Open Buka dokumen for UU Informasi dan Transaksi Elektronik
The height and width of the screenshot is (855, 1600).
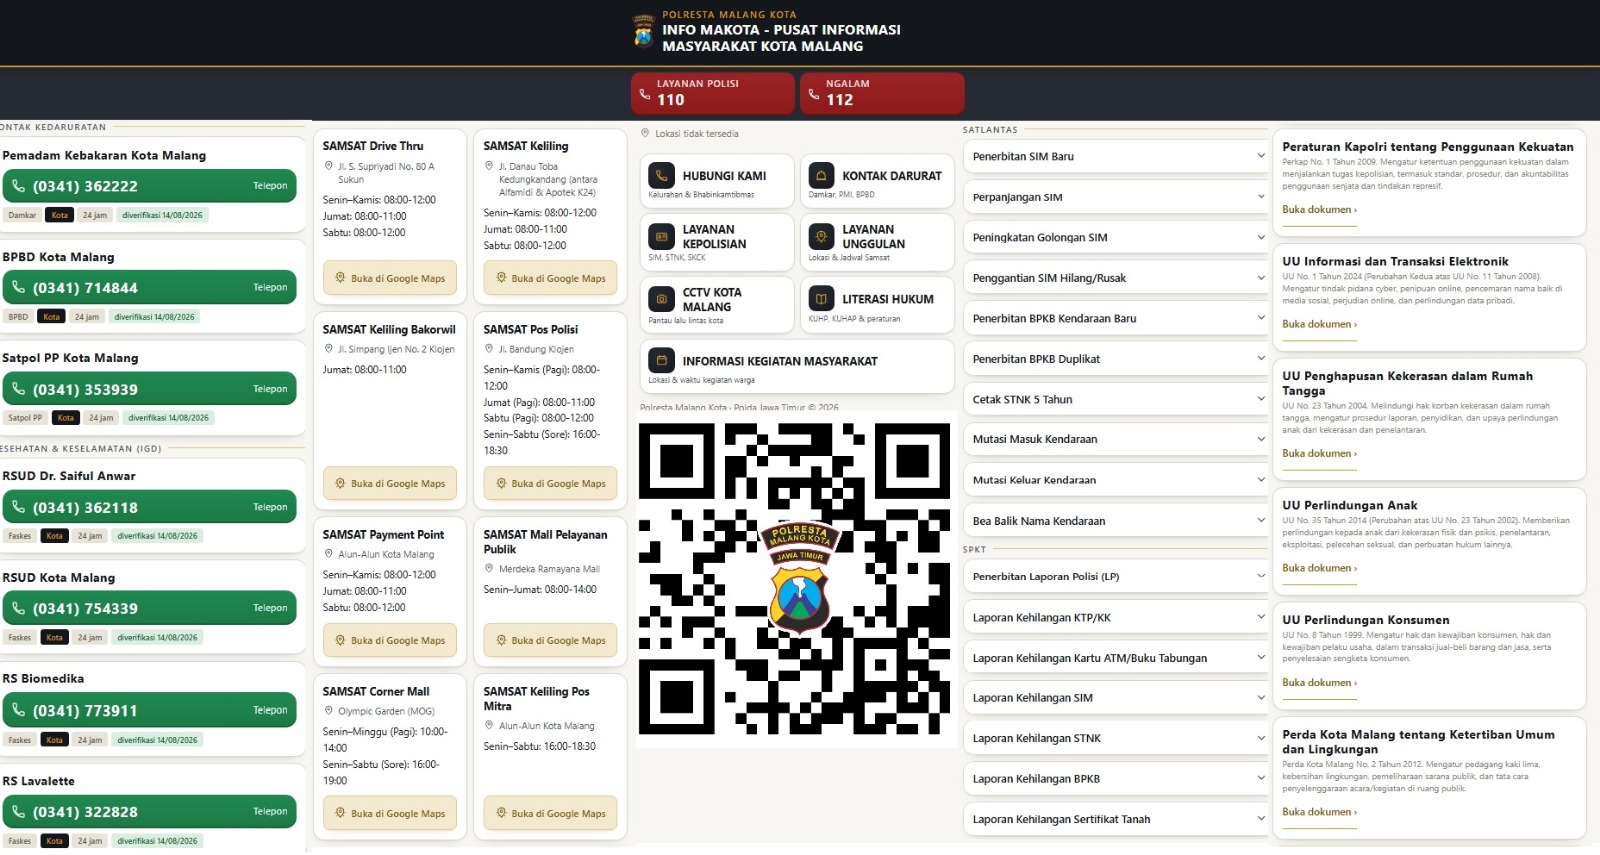(1319, 324)
